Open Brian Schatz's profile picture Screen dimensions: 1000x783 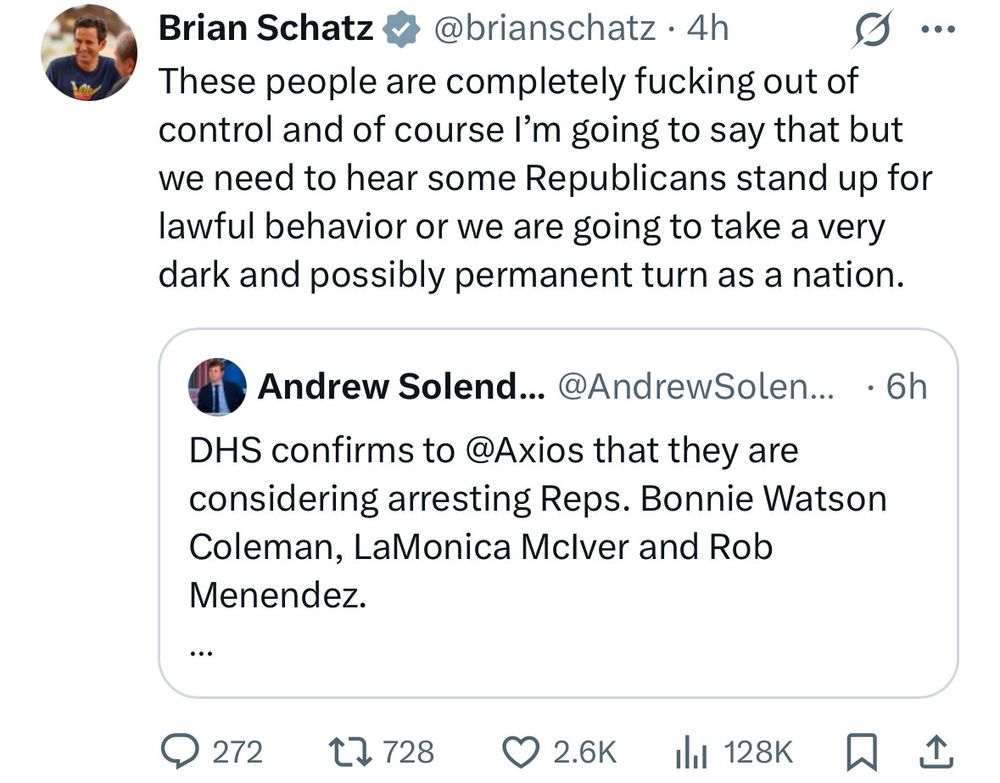tap(89, 54)
